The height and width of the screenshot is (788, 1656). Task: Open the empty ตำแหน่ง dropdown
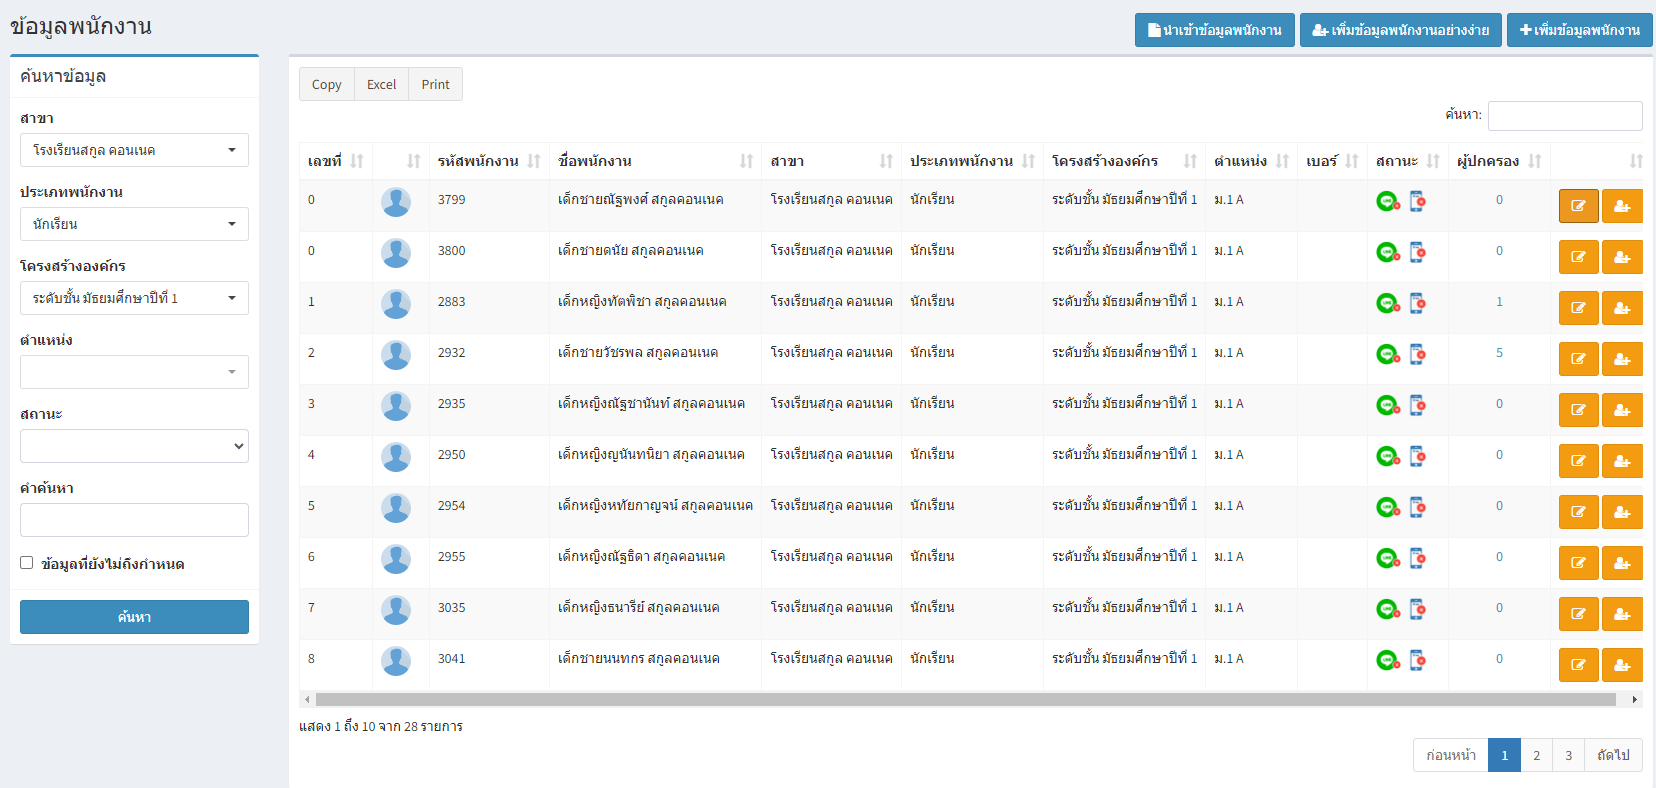point(134,372)
